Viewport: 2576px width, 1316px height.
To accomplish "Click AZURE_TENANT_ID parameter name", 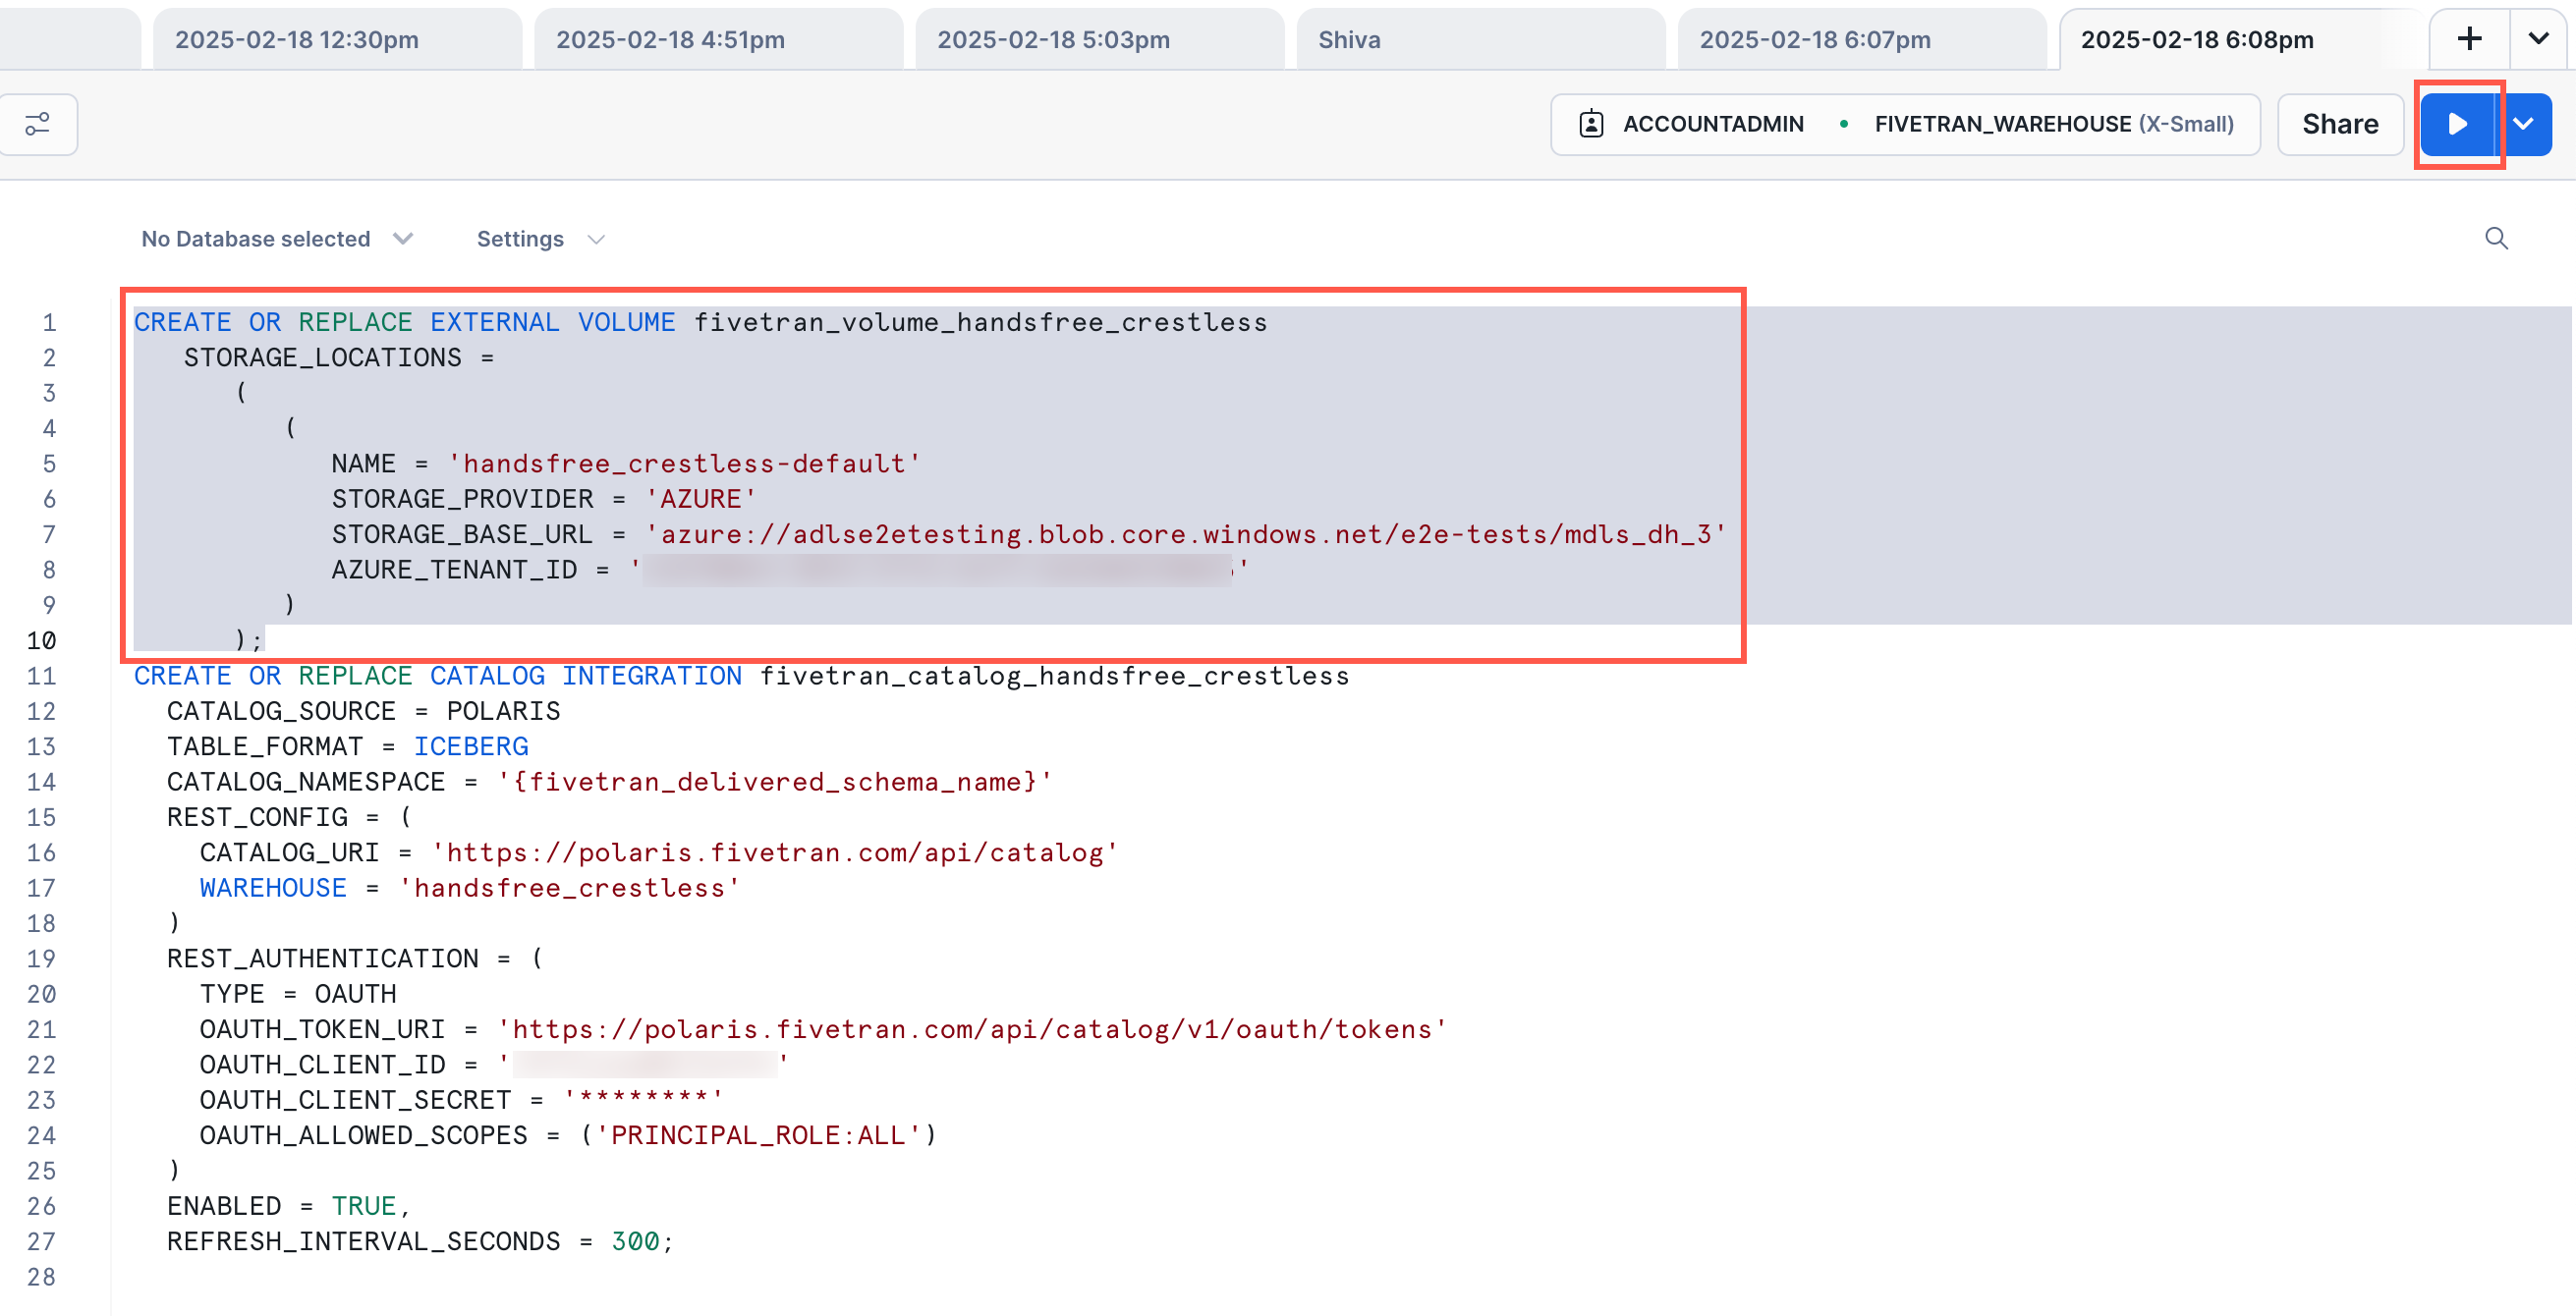I will 455,570.
